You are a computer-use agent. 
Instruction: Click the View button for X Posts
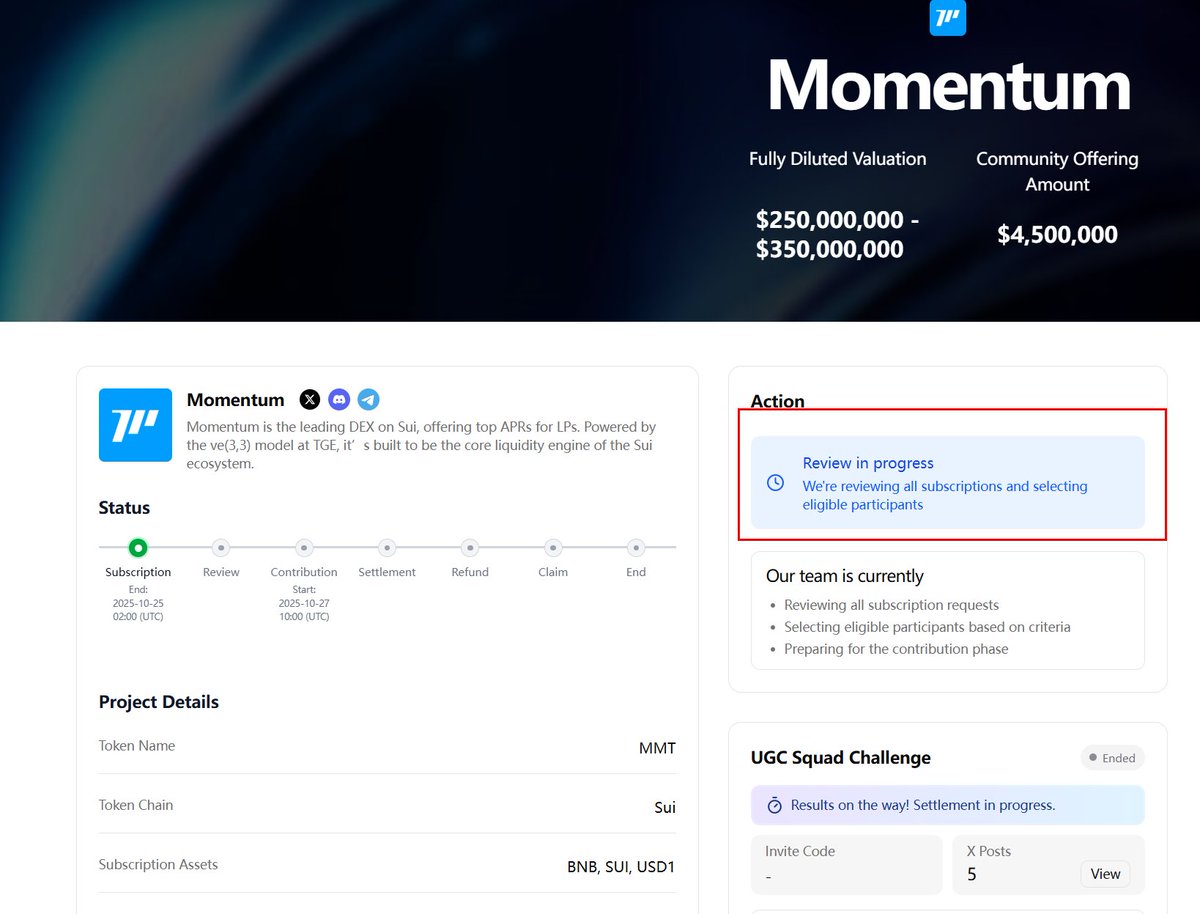click(x=1105, y=874)
